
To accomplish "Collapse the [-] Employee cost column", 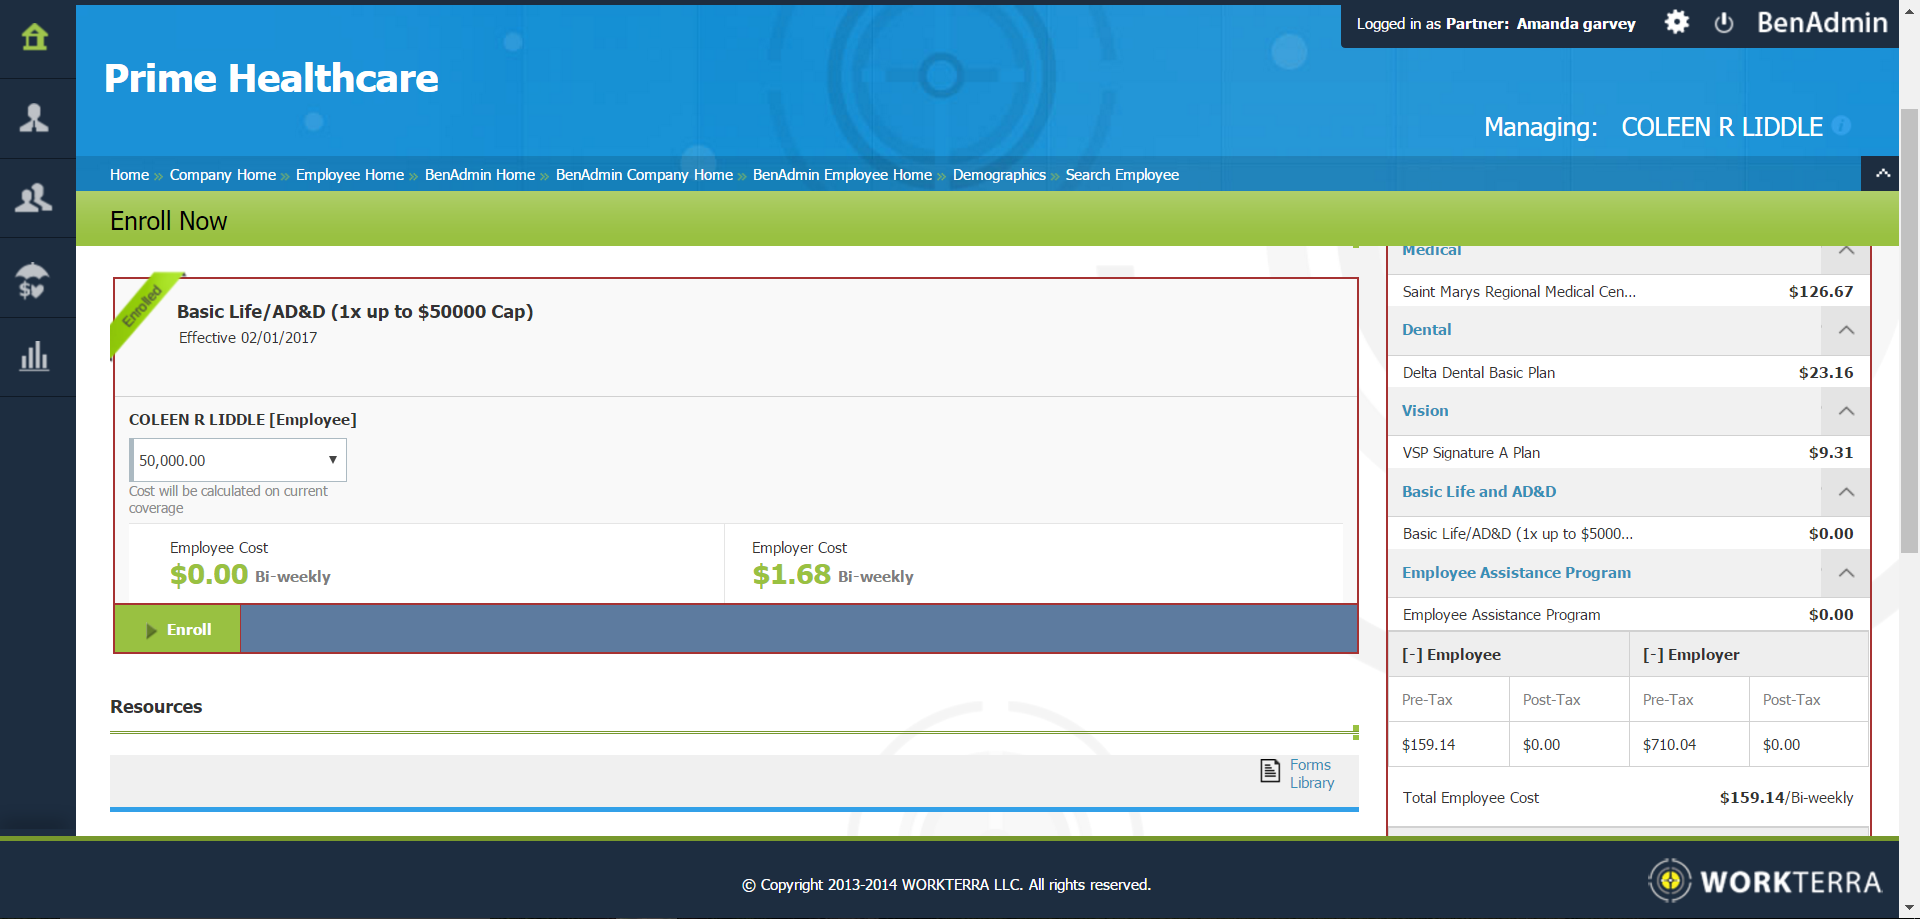I will (x=1451, y=654).
